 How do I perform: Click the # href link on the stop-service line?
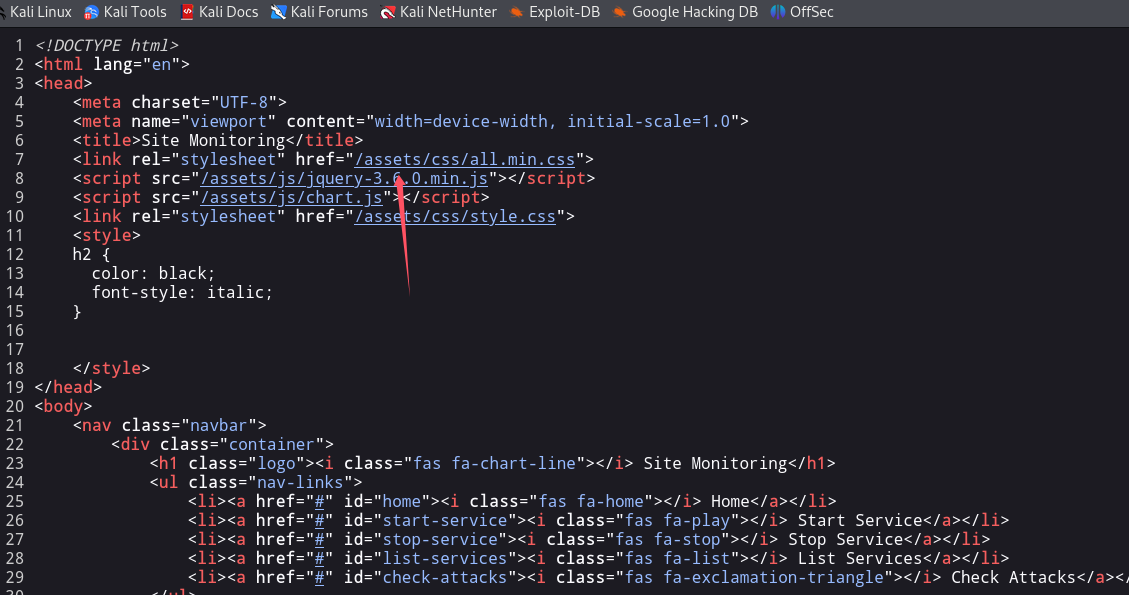[320, 540]
